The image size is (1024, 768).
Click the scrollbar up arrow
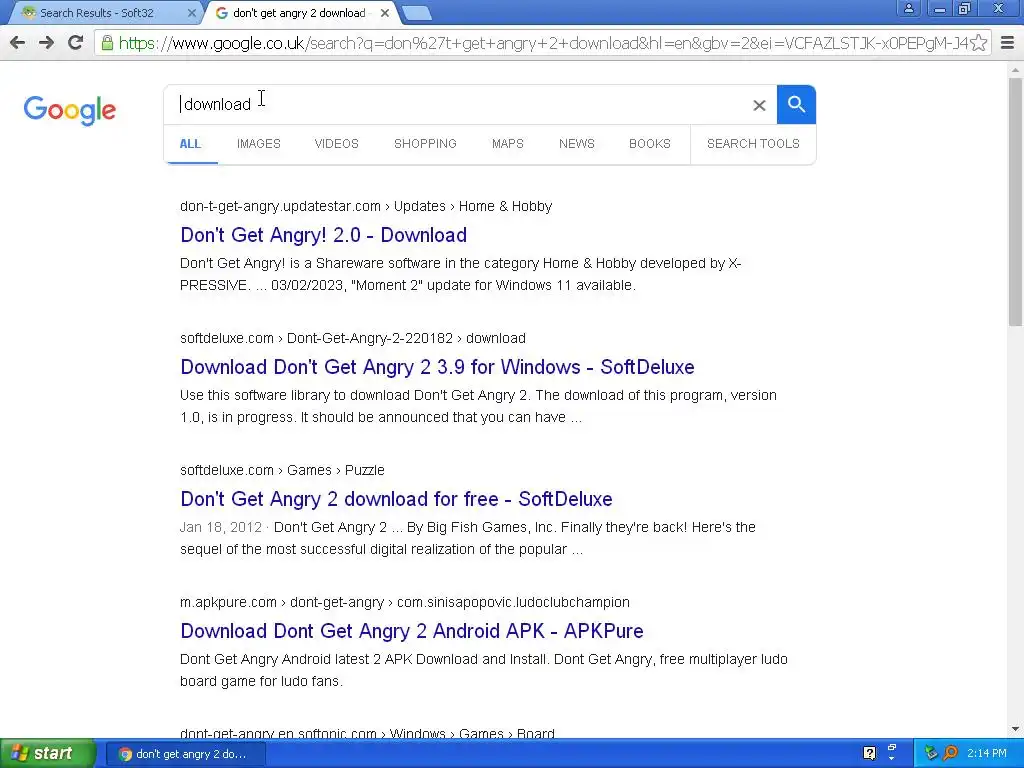1015,69
